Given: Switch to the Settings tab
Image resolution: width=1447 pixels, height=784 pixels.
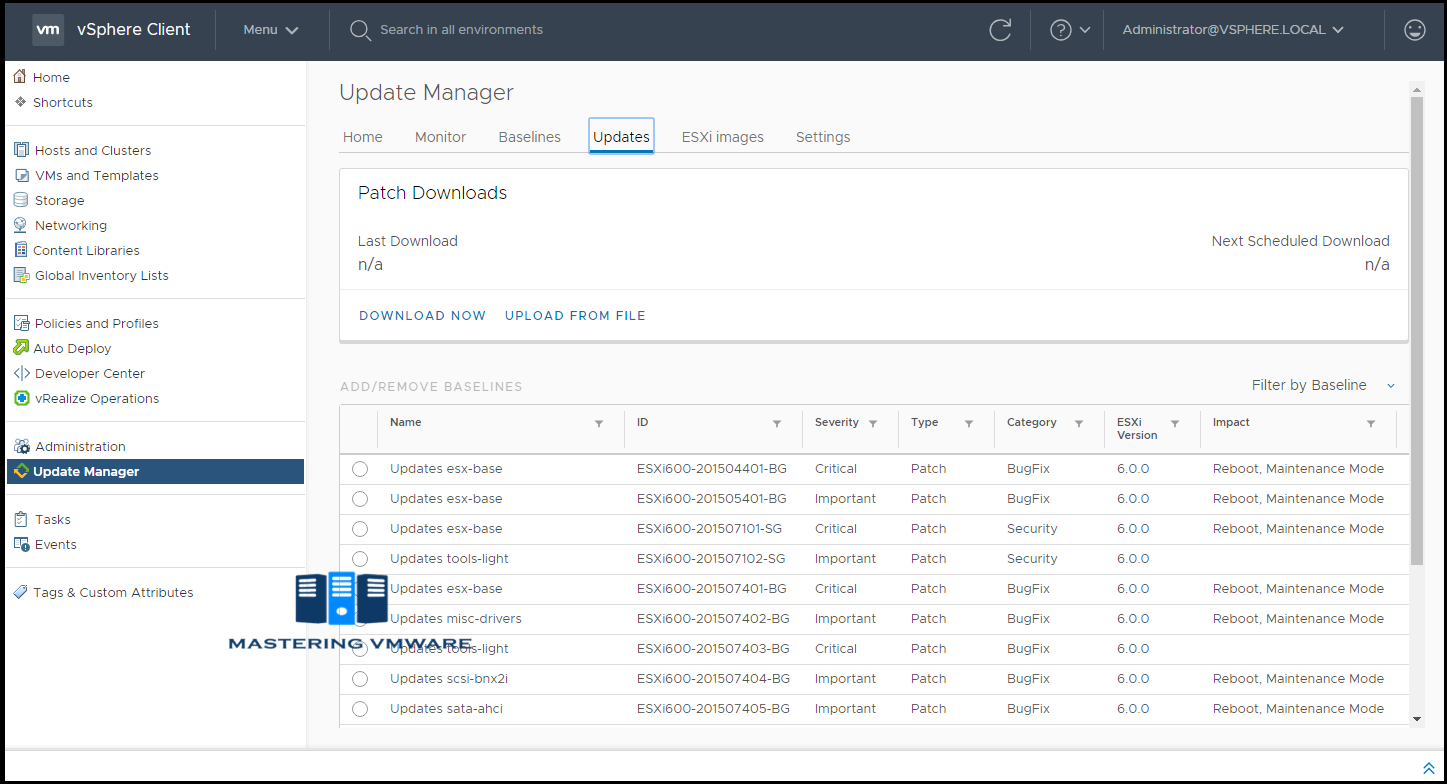Looking at the screenshot, I should click(823, 137).
